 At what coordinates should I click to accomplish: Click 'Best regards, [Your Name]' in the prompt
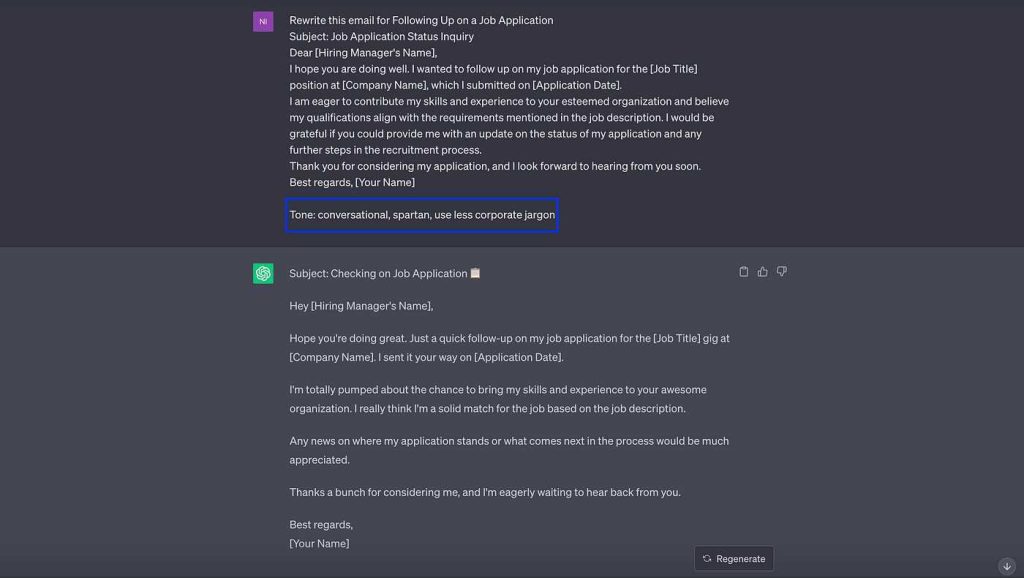pos(352,182)
